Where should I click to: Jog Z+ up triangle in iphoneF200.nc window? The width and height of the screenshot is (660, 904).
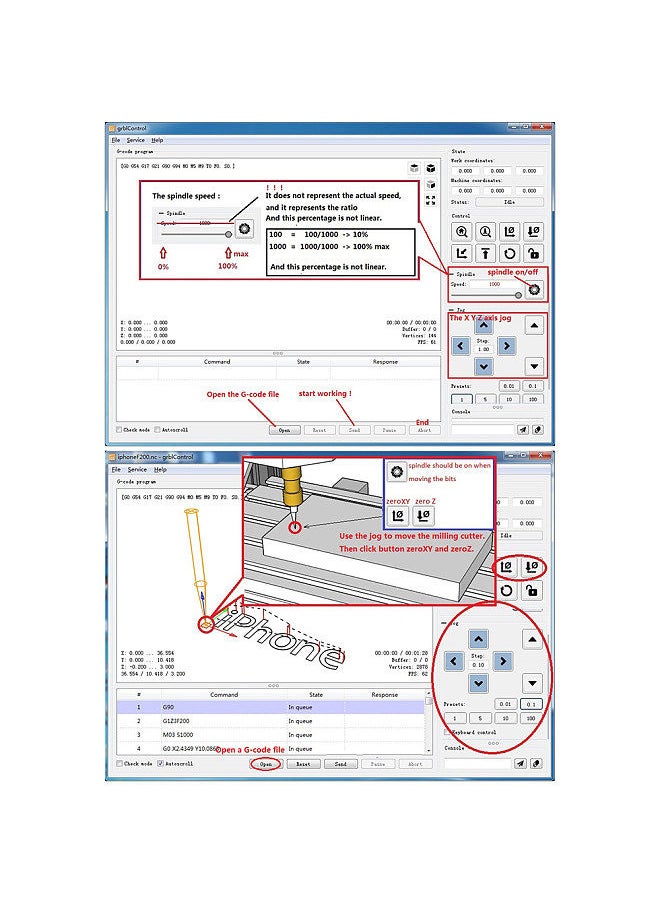click(532, 639)
